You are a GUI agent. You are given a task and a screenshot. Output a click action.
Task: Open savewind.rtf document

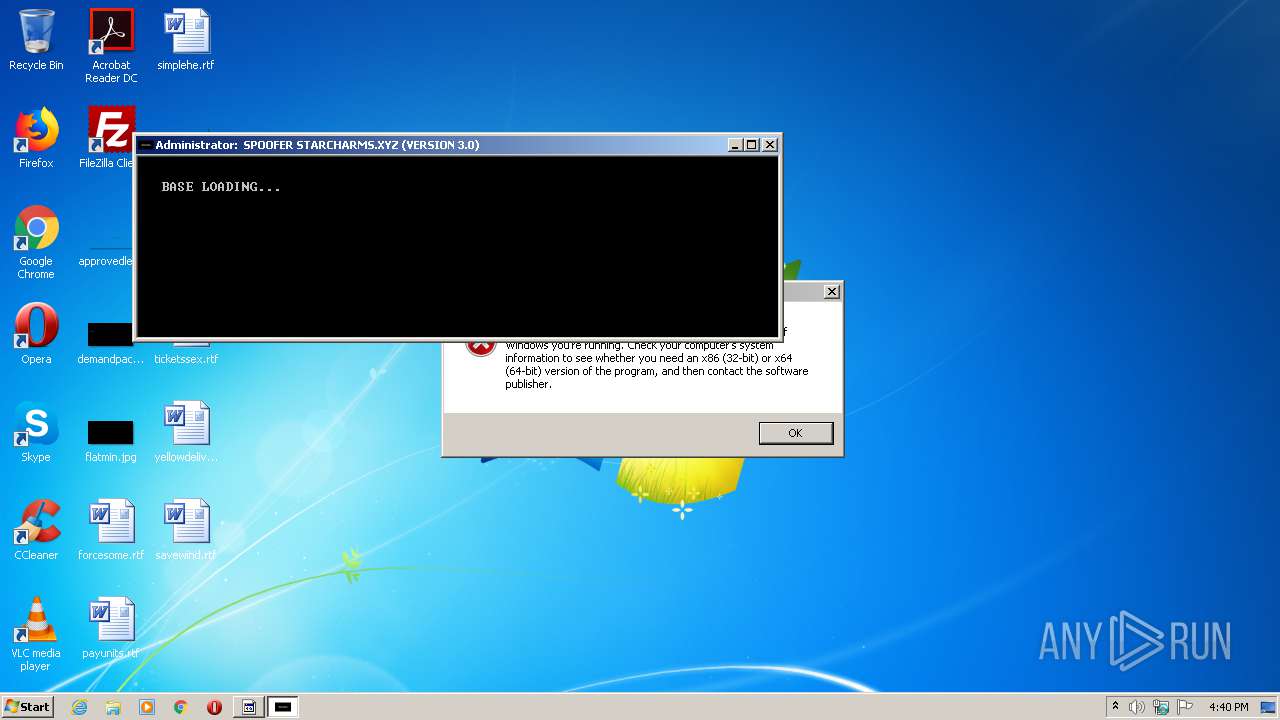186,530
